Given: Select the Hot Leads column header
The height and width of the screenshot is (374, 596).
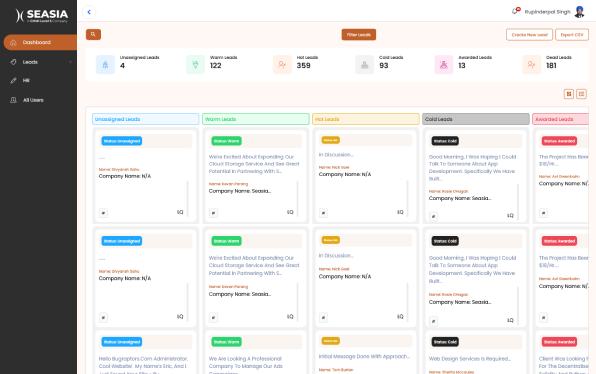Looking at the screenshot, I should tap(366, 119).
